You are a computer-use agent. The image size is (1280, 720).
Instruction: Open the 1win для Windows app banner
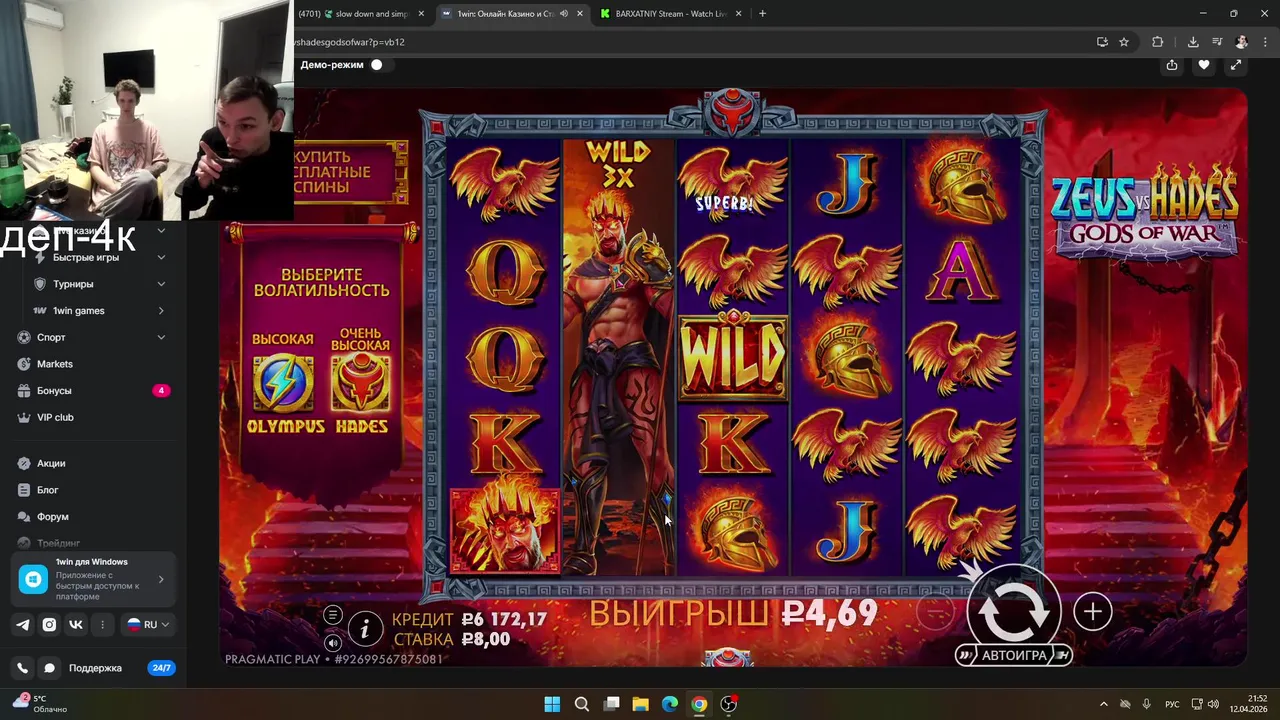[x=94, y=579]
